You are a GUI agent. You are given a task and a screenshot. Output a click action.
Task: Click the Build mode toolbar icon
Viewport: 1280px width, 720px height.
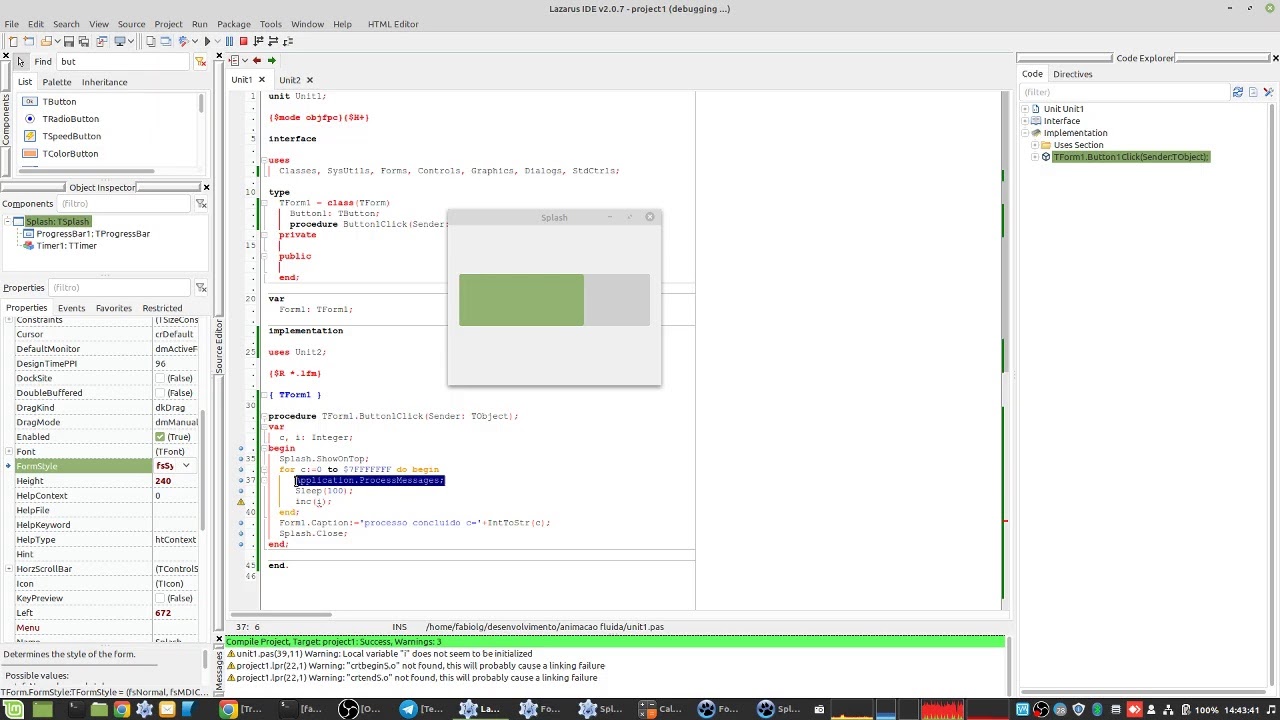pyautogui.click(x=181, y=41)
